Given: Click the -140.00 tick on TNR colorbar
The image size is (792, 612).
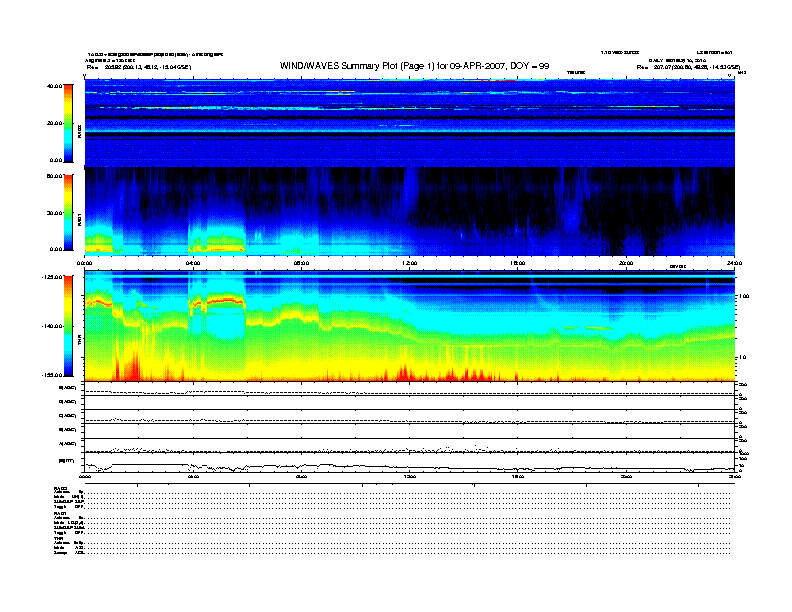Looking at the screenshot, I should coord(53,326).
